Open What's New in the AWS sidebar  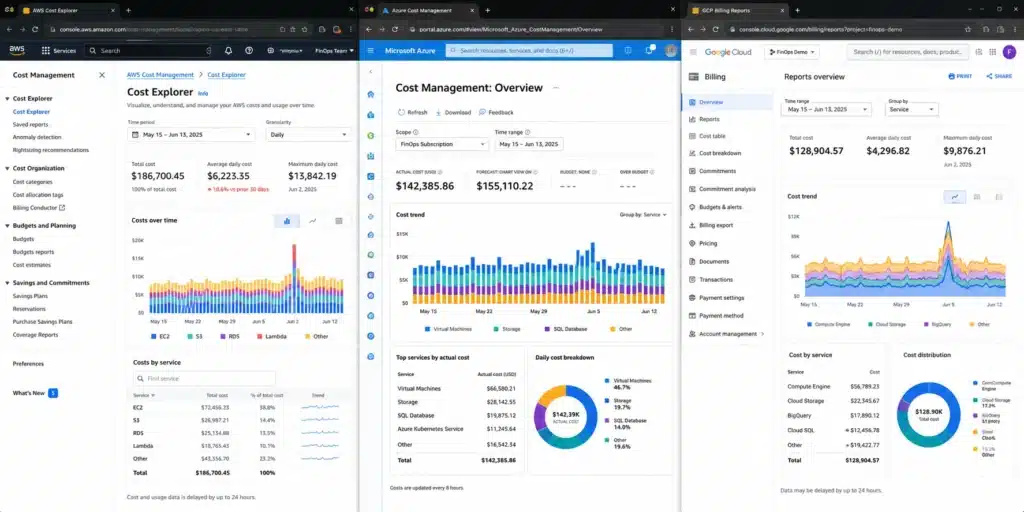(x=29, y=393)
